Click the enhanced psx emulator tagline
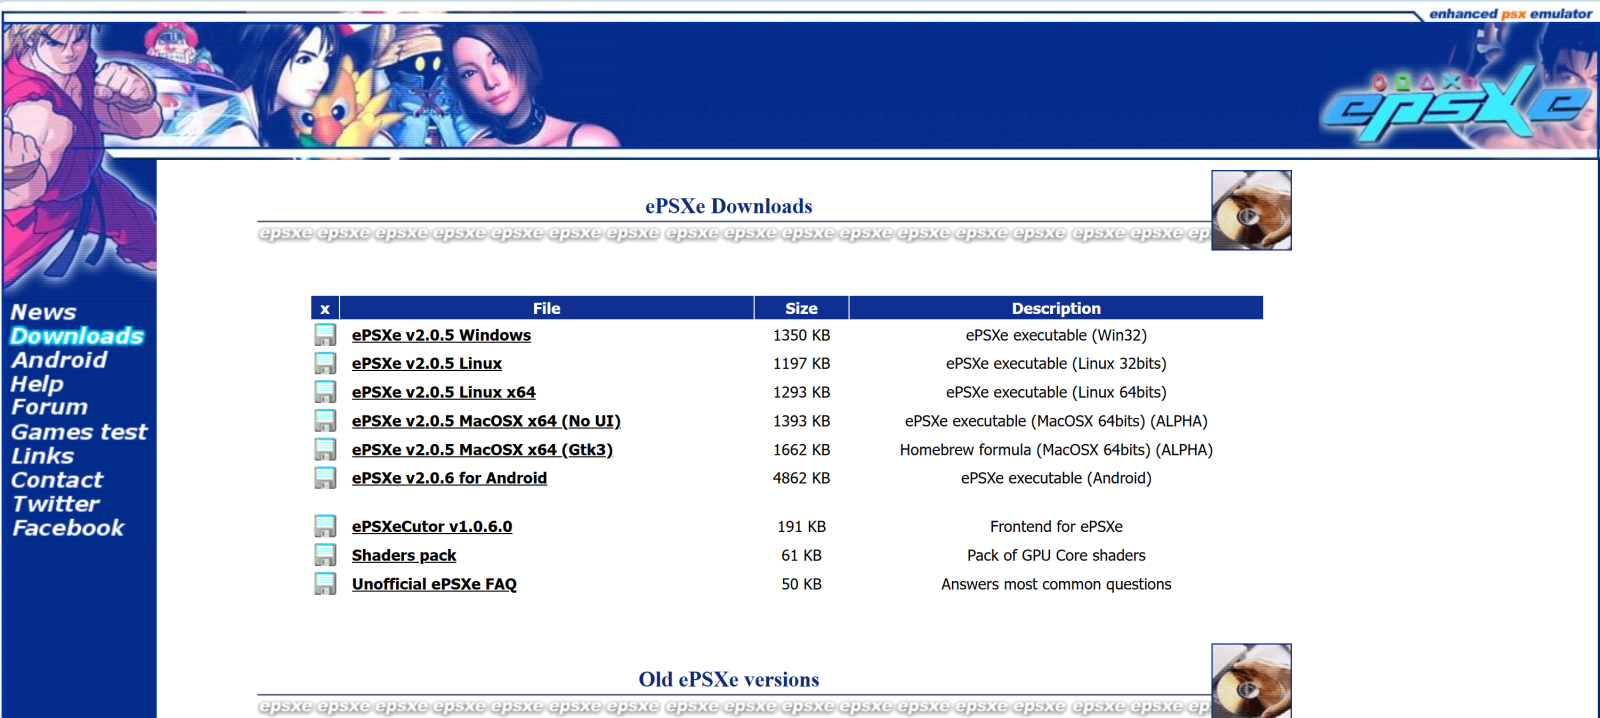Screen dimensions: 1600x718 (1510, 13)
